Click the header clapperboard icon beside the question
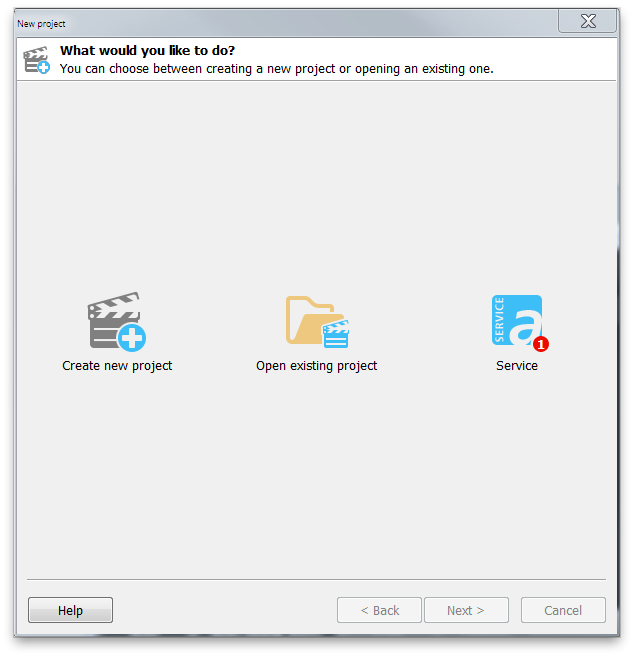 (36, 60)
